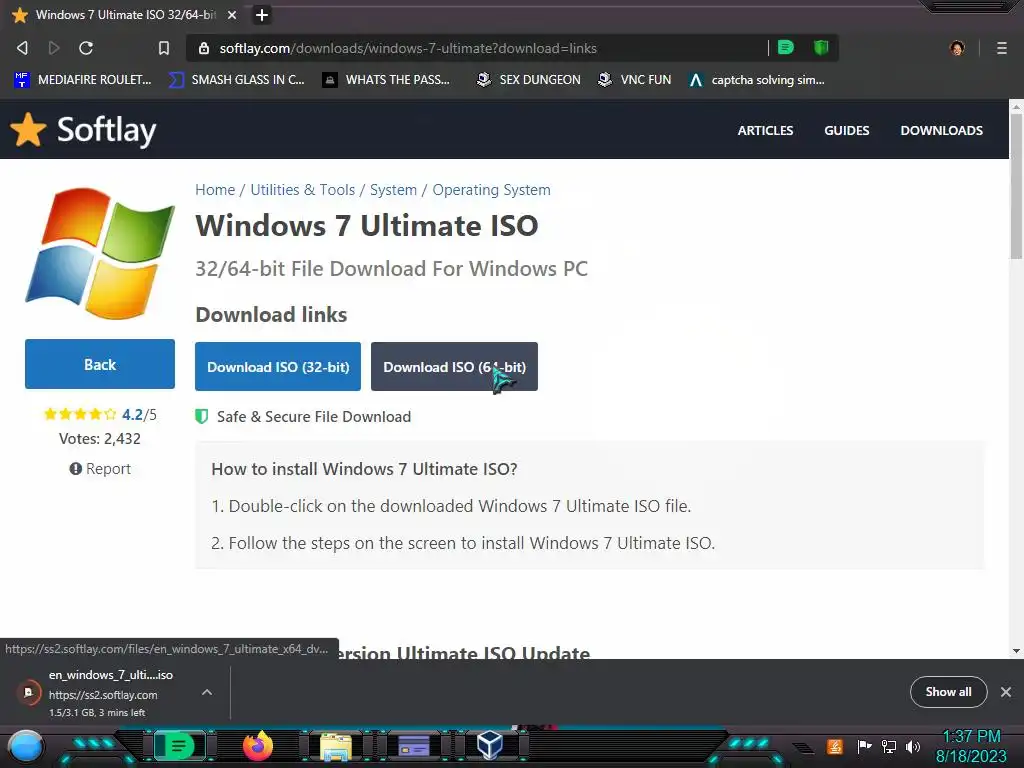This screenshot has height=768, width=1024.
Task: Click the purple window app in taskbar
Action: click(x=413, y=746)
